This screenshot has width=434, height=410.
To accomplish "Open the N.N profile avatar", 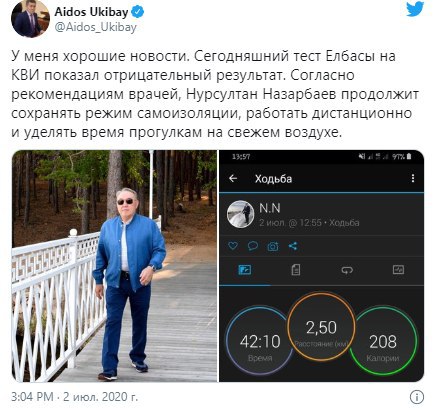I will (240, 214).
